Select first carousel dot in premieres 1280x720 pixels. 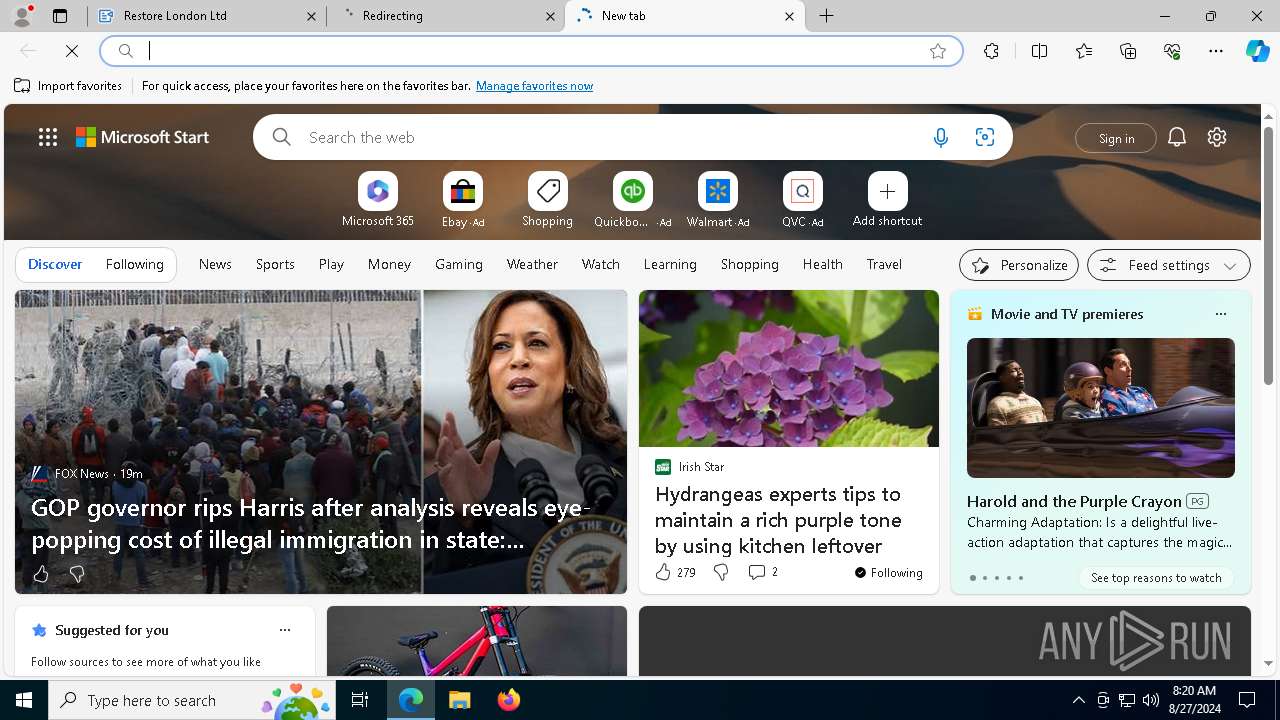click(x=973, y=578)
